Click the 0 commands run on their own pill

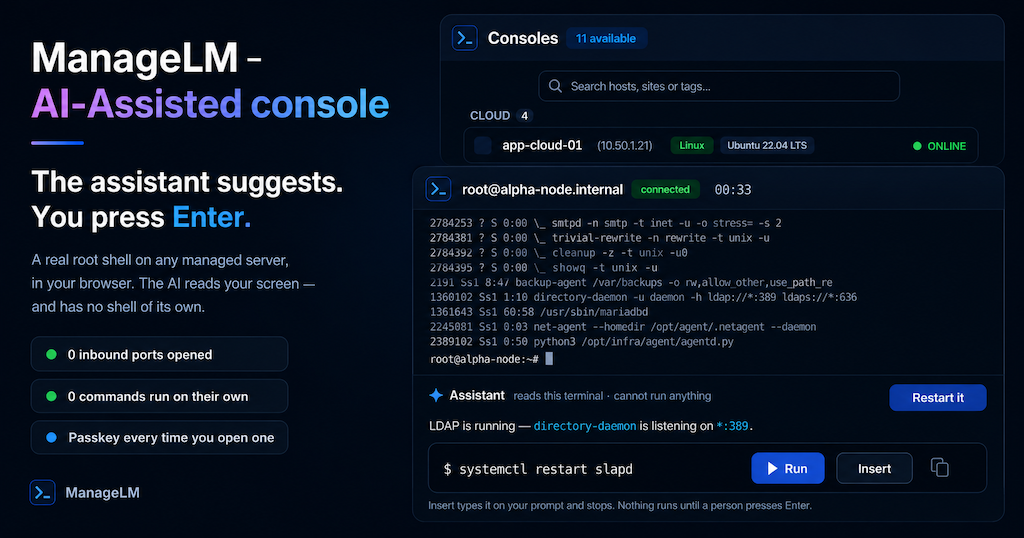159,396
